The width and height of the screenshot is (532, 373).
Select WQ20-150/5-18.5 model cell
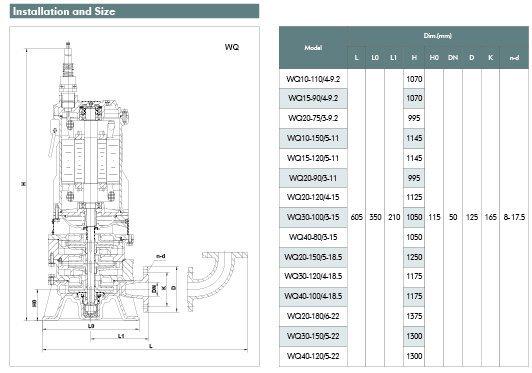point(313,257)
